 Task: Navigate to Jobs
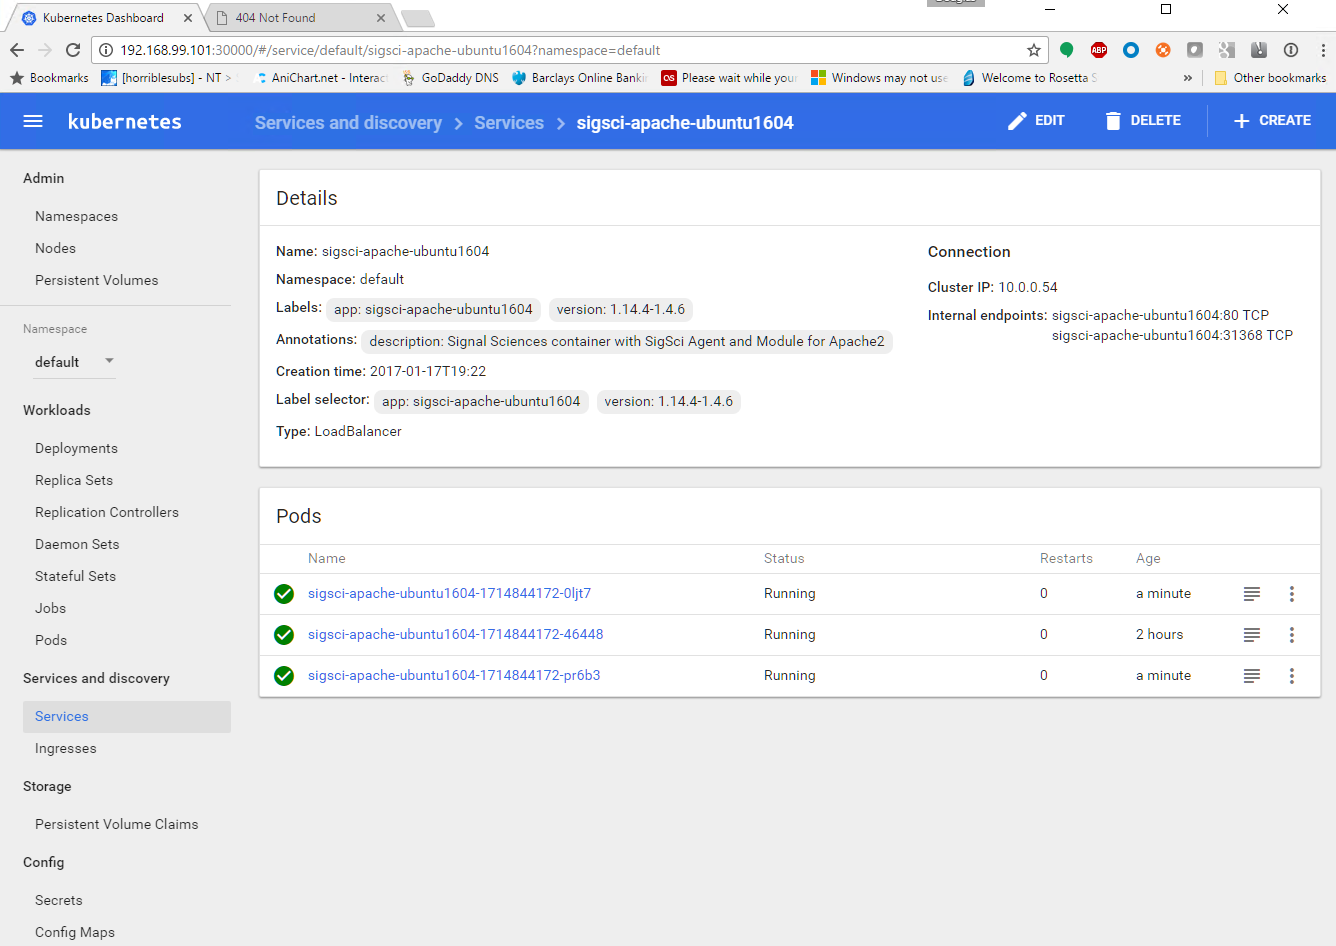tap(51, 608)
